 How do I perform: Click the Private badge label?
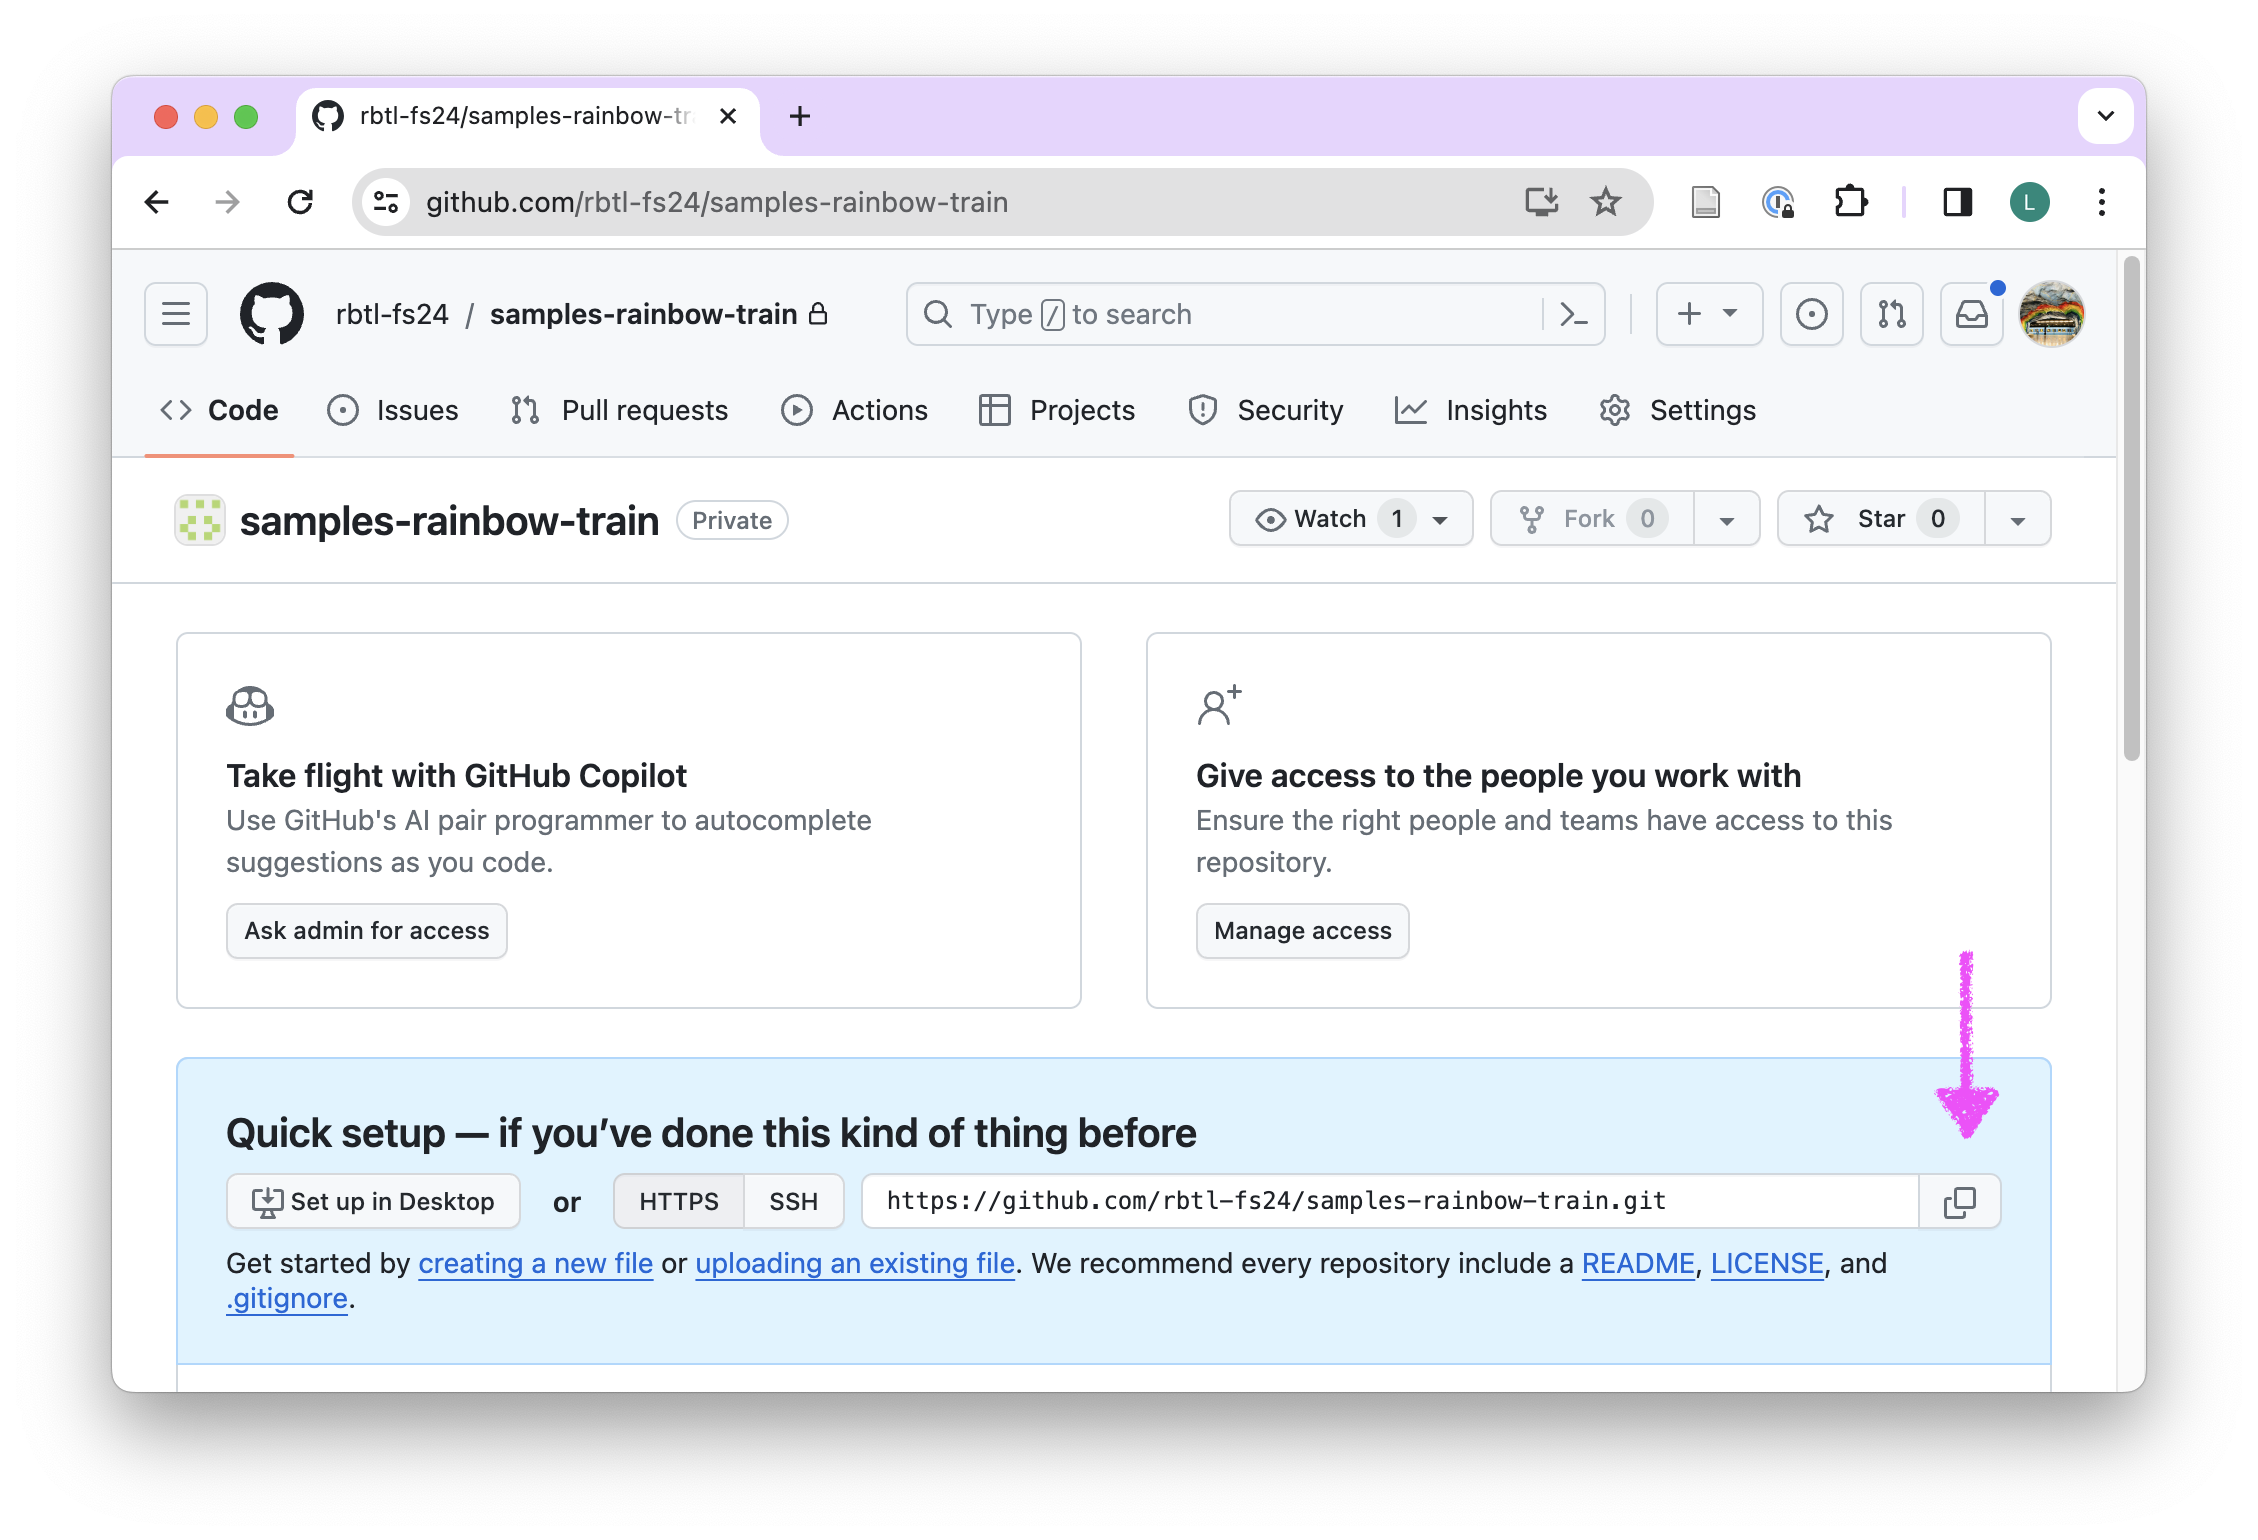732,520
